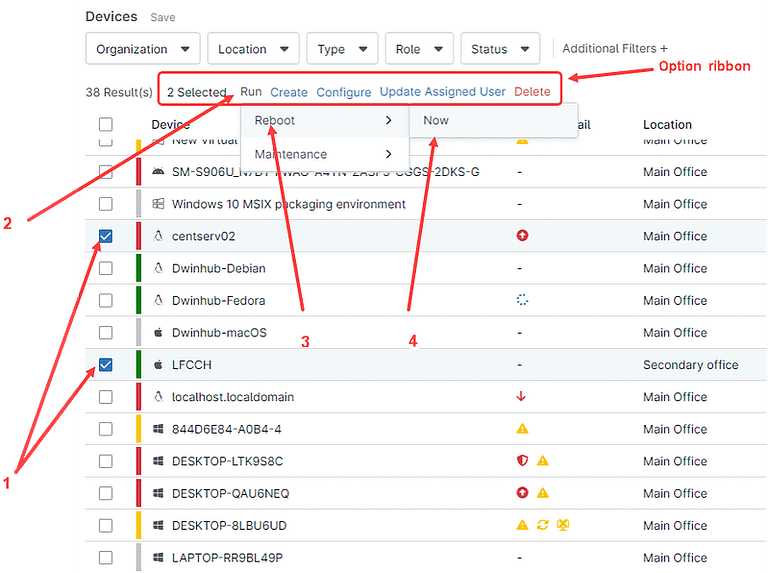Expand the Location filter dropdown
The image size is (768, 573).
[x=254, y=49]
